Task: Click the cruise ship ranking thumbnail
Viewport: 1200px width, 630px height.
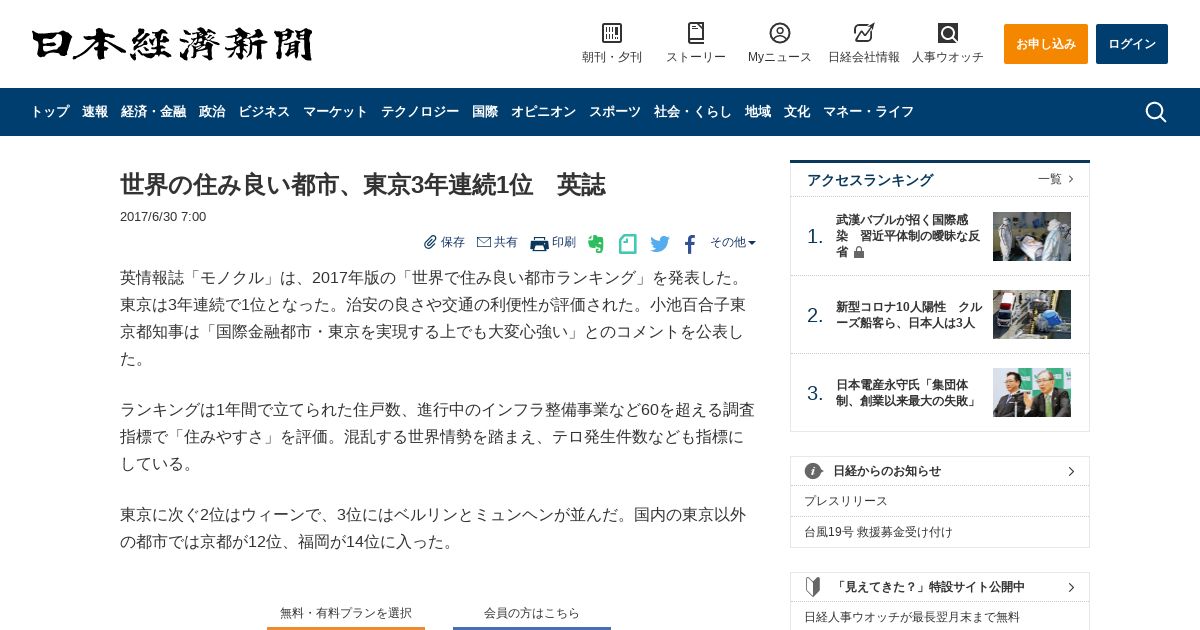Action: [x=1032, y=315]
